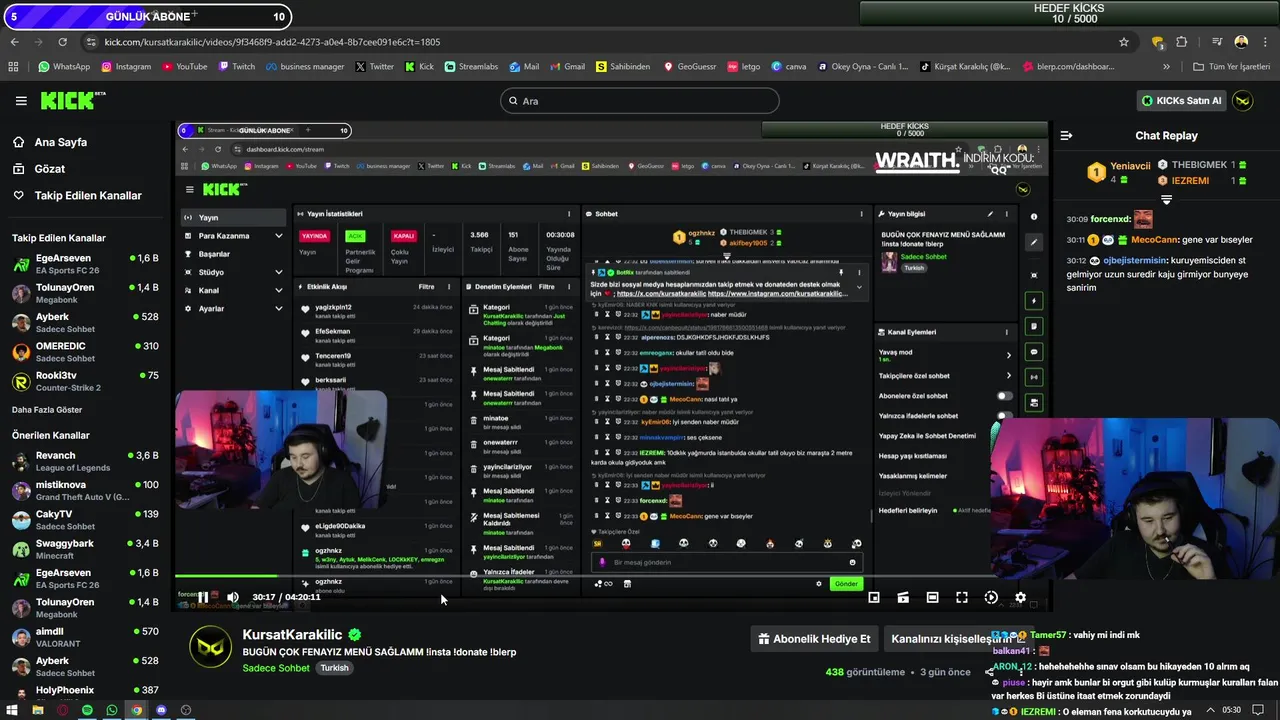This screenshot has height=720, width=1280.
Task: Pause the video playback
Action: [203, 597]
